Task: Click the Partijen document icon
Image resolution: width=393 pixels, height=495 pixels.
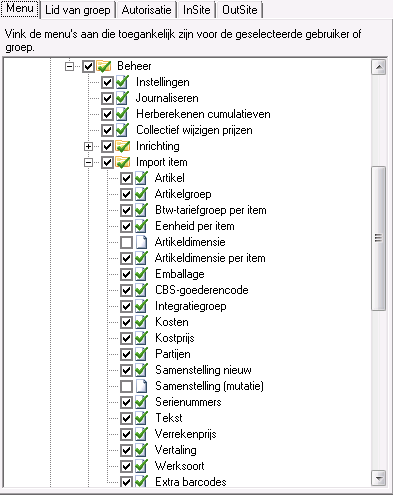Action: coord(141,354)
